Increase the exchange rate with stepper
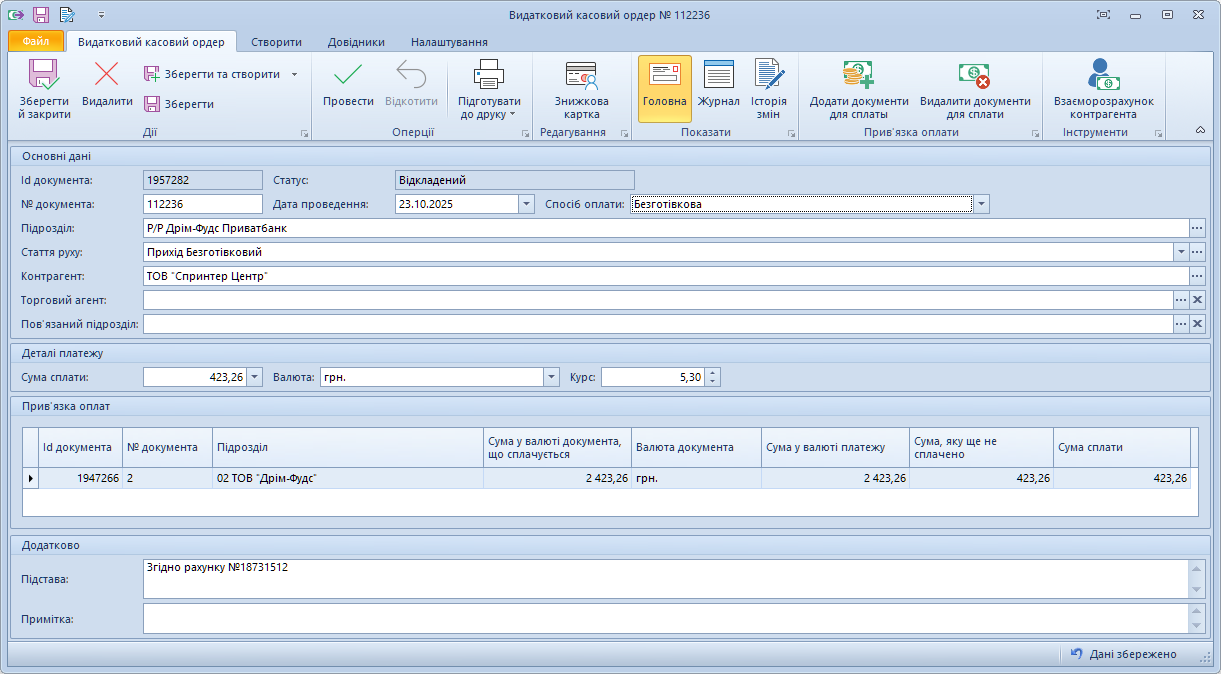The height and width of the screenshot is (674, 1221). pyautogui.click(x=712, y=373)
